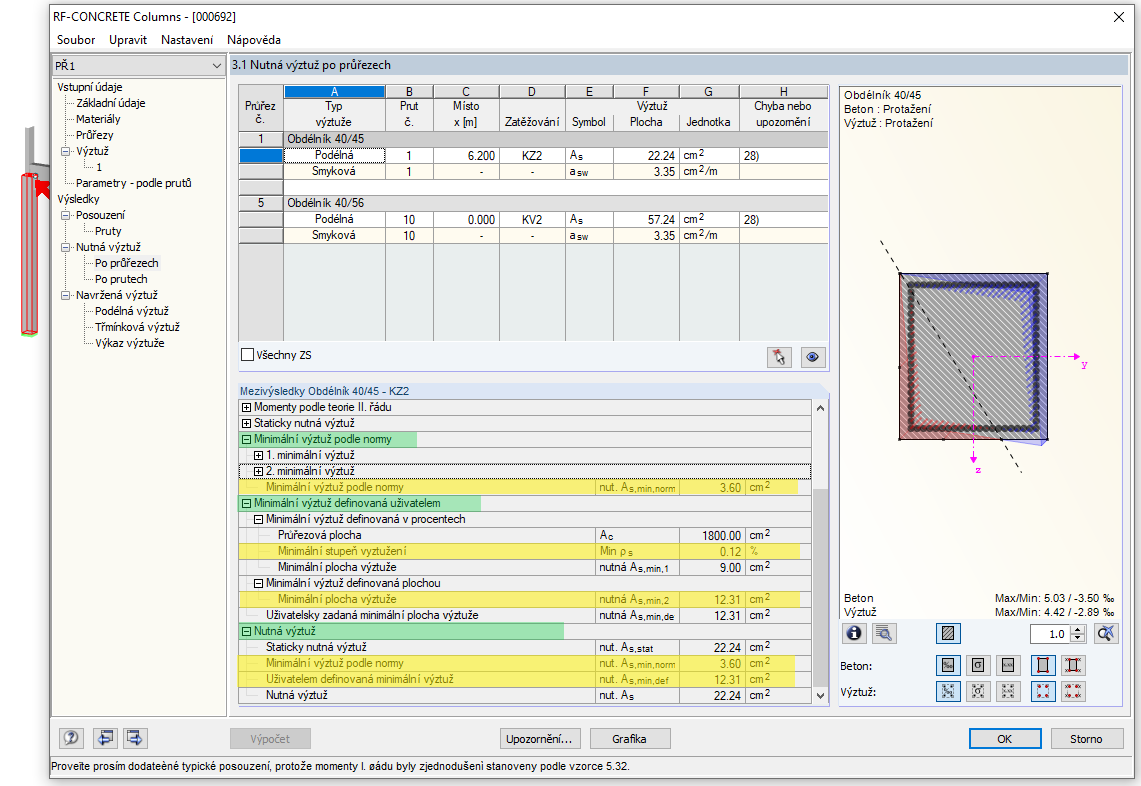Toggle reinforcement strain (‰) icon in Výztuž row
Image resolution: width=1141 pixels, height=786 pixels.
tap(948, 691)
